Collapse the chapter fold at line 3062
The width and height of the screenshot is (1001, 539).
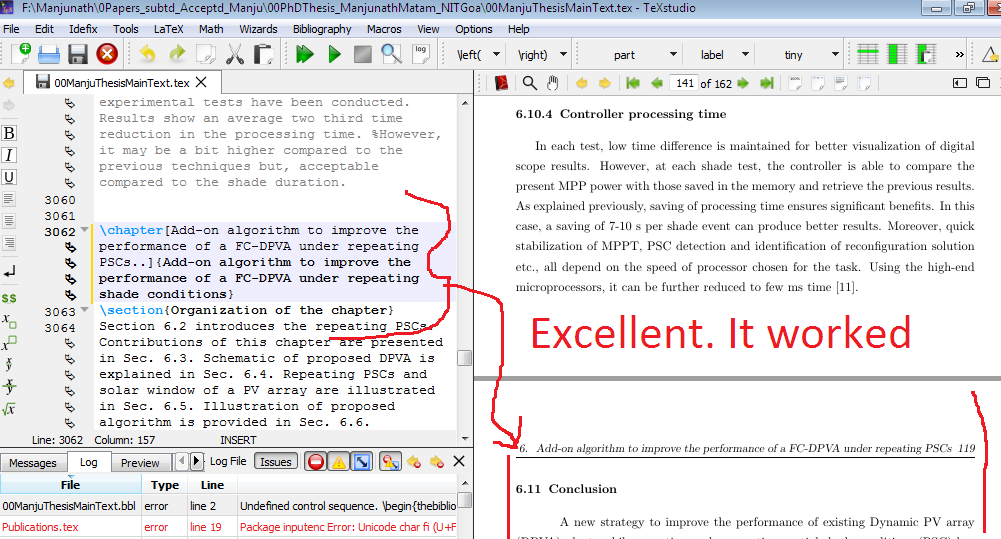coord(85,230)
